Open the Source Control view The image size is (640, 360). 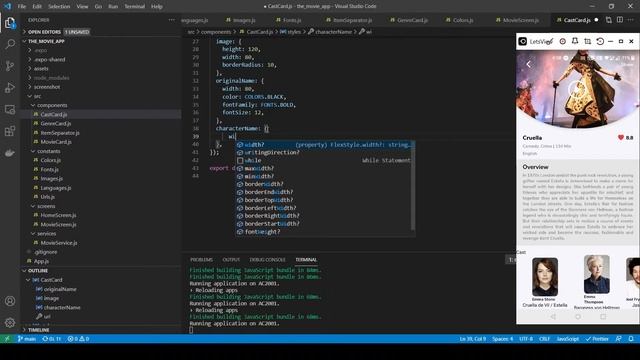point(10,66)
